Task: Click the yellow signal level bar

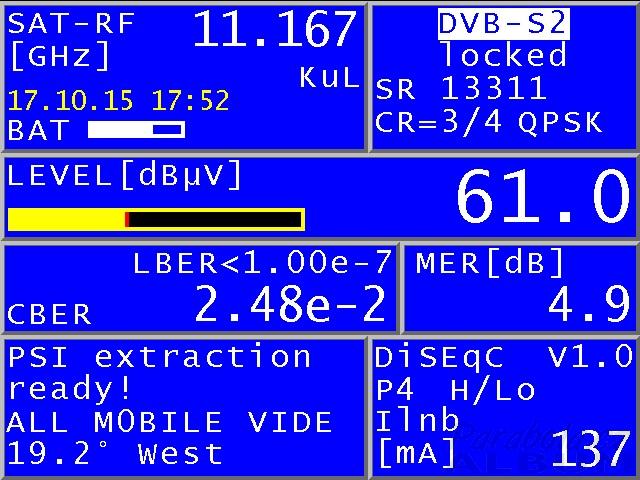Action: tap(156, 220)
